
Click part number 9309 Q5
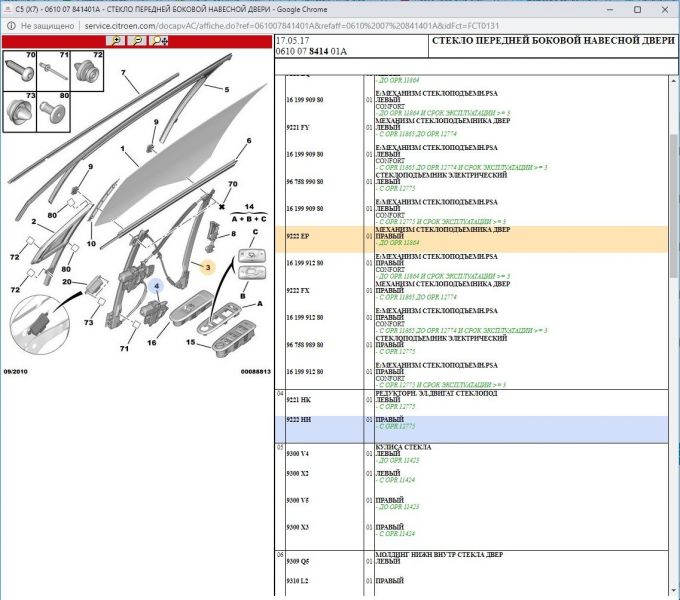click(298, 561)
